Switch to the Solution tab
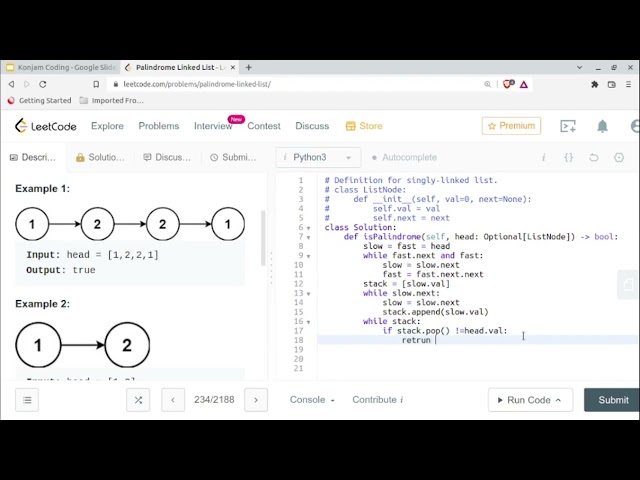This screenshot has width=640, height=480. (100, 158)
